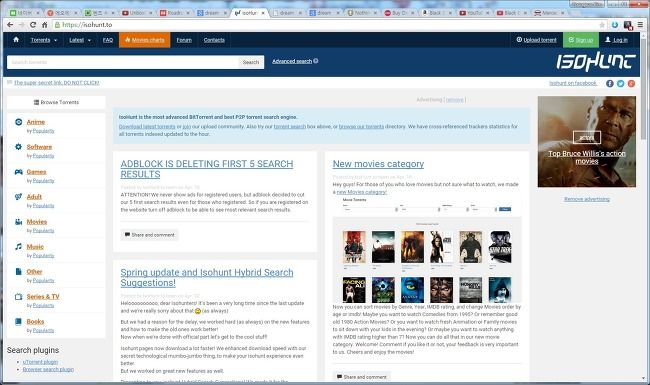Open the Books category

[35, 321]
